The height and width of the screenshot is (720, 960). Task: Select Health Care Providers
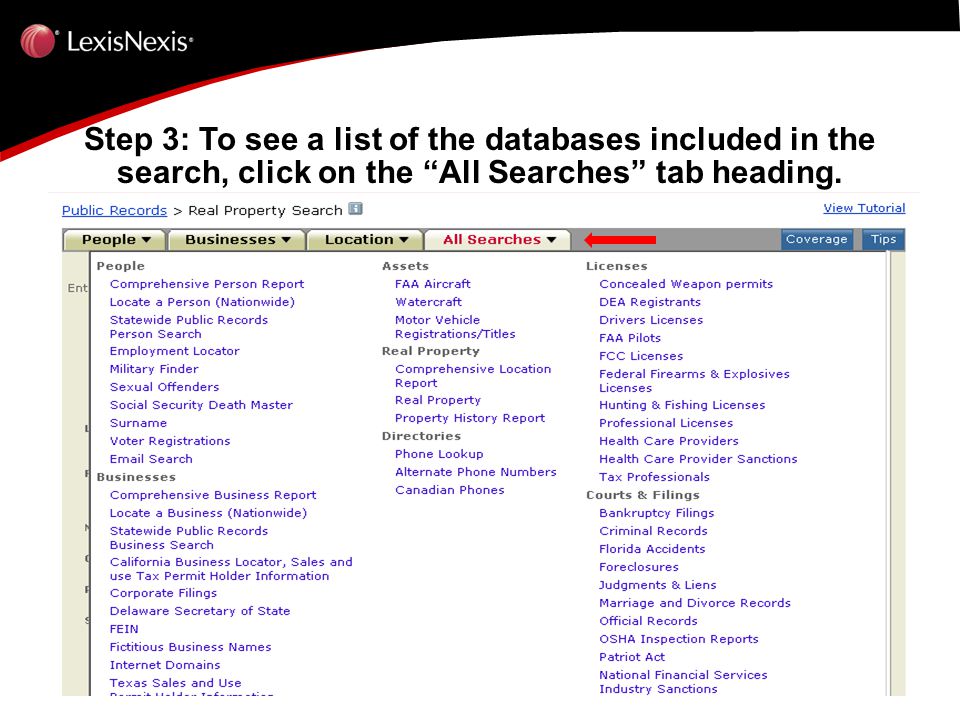pos(669,441)
